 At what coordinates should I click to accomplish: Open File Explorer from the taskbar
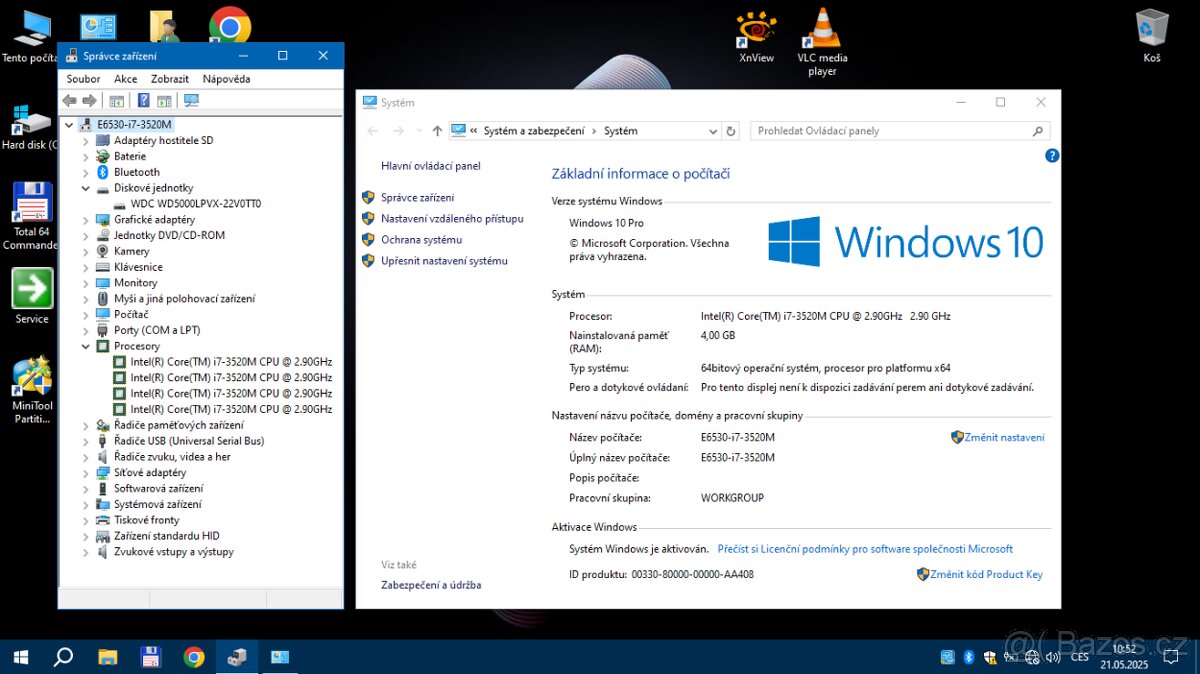tap(107, 657)
